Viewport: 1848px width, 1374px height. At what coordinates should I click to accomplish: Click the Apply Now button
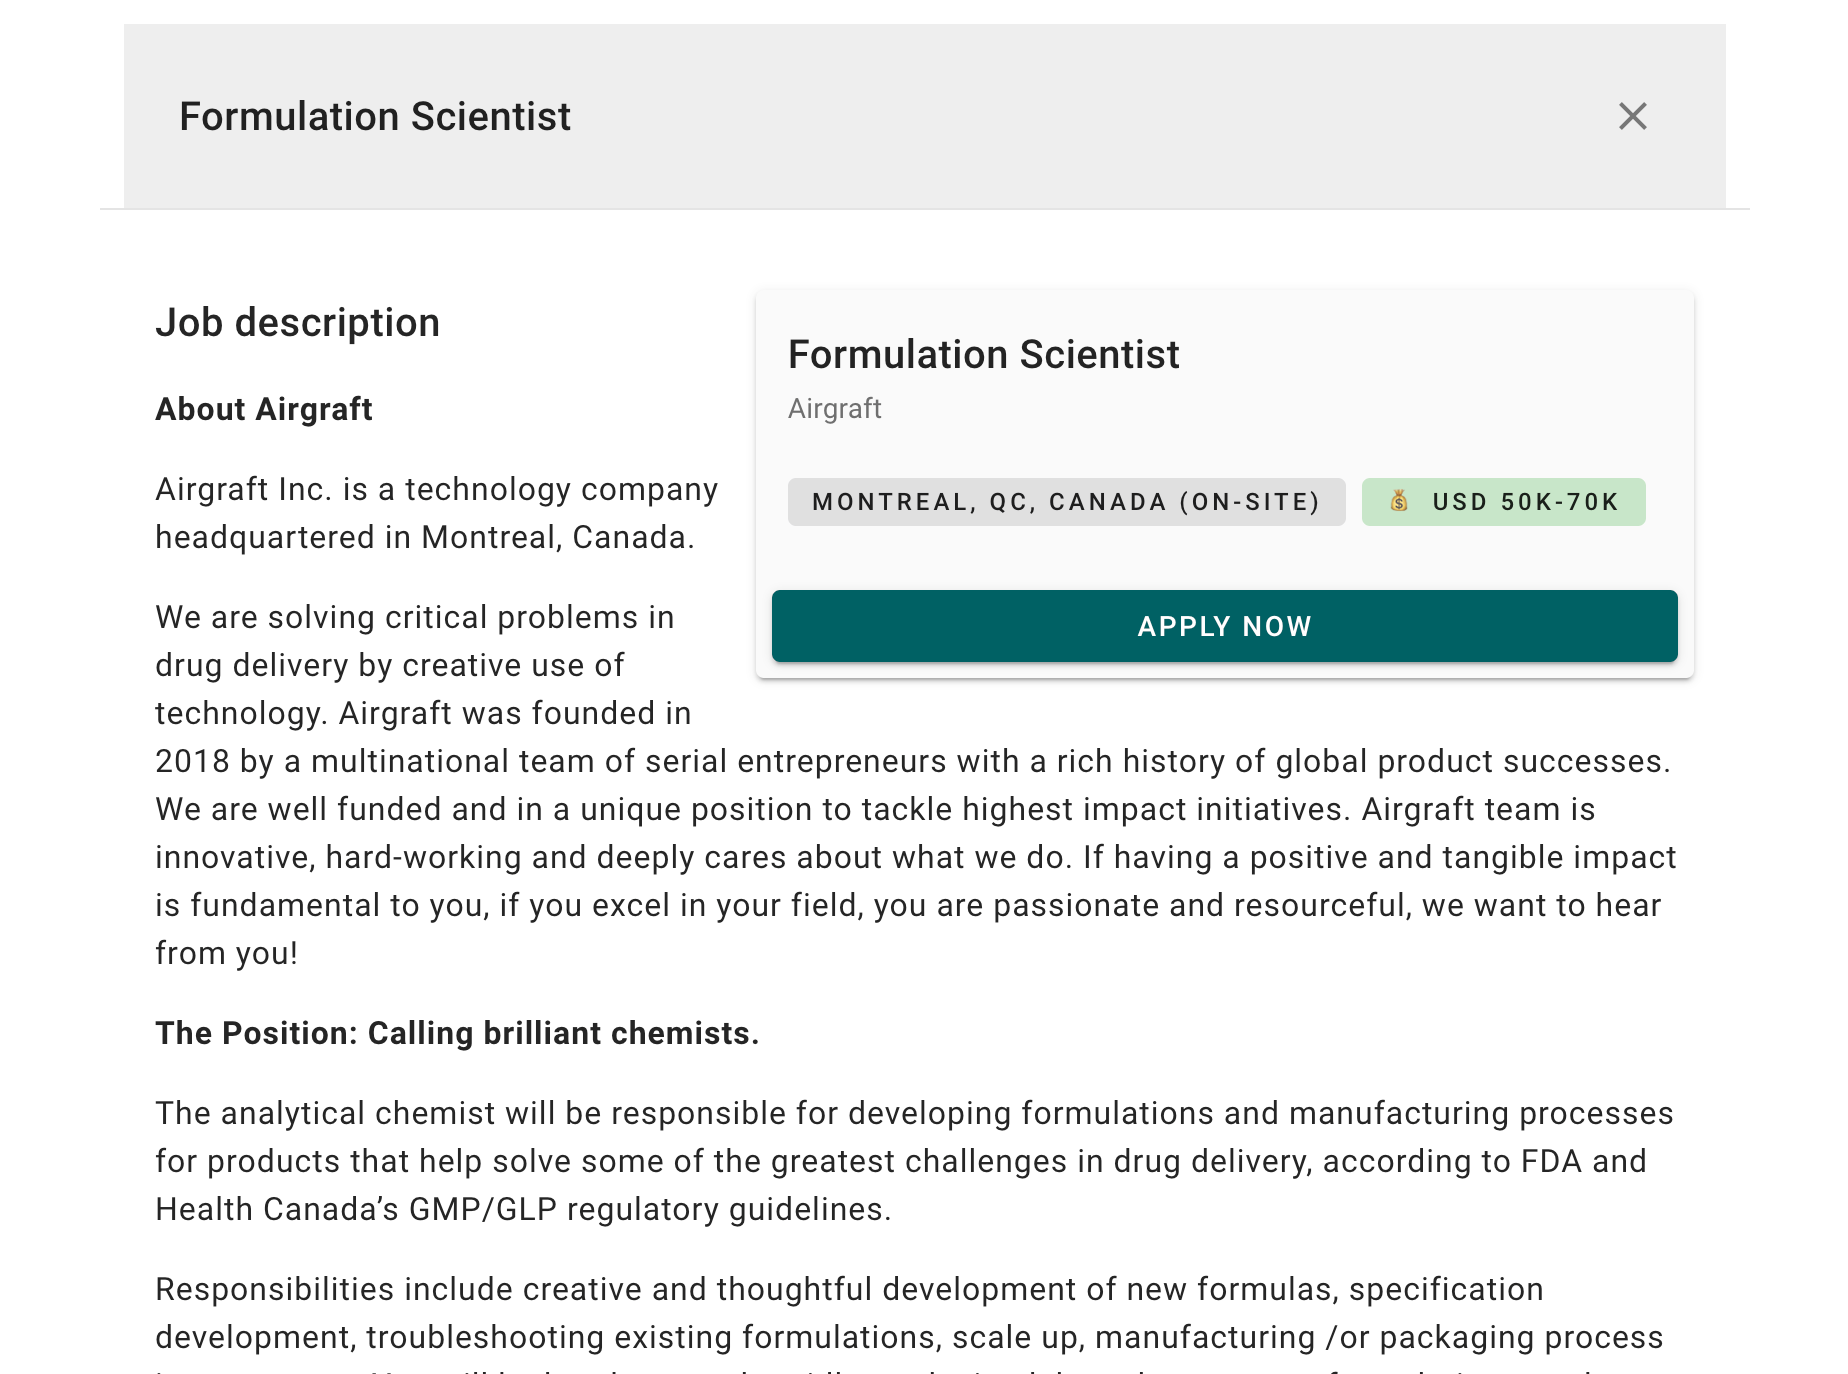pos(1224,626)
